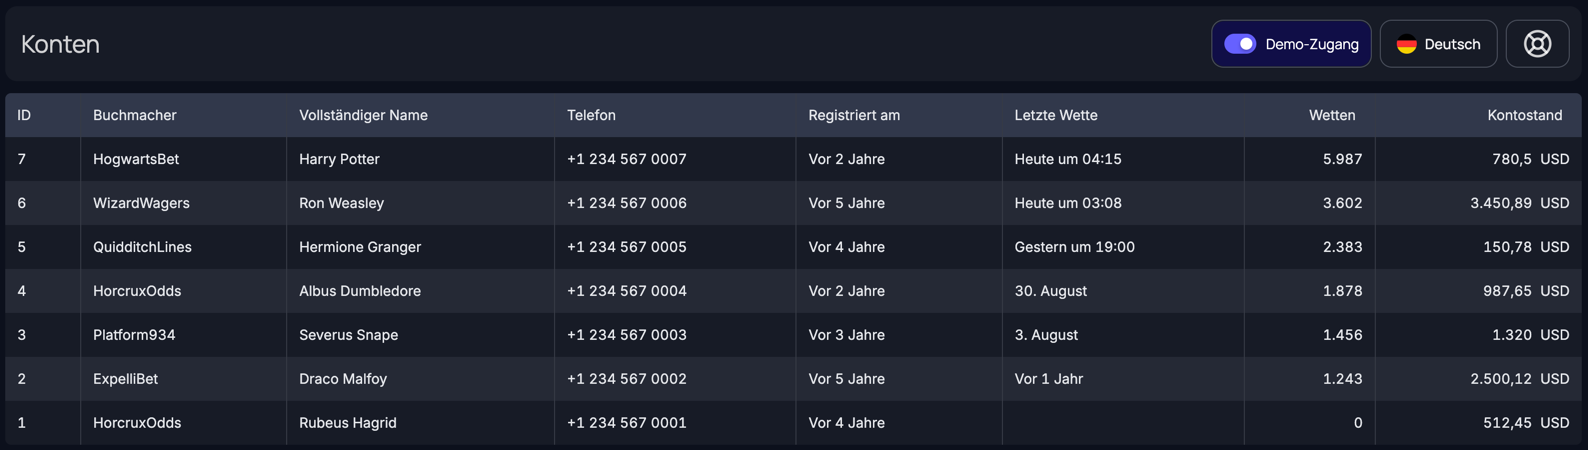
Task: Click the Konten page title
Action: coord(60,44)
